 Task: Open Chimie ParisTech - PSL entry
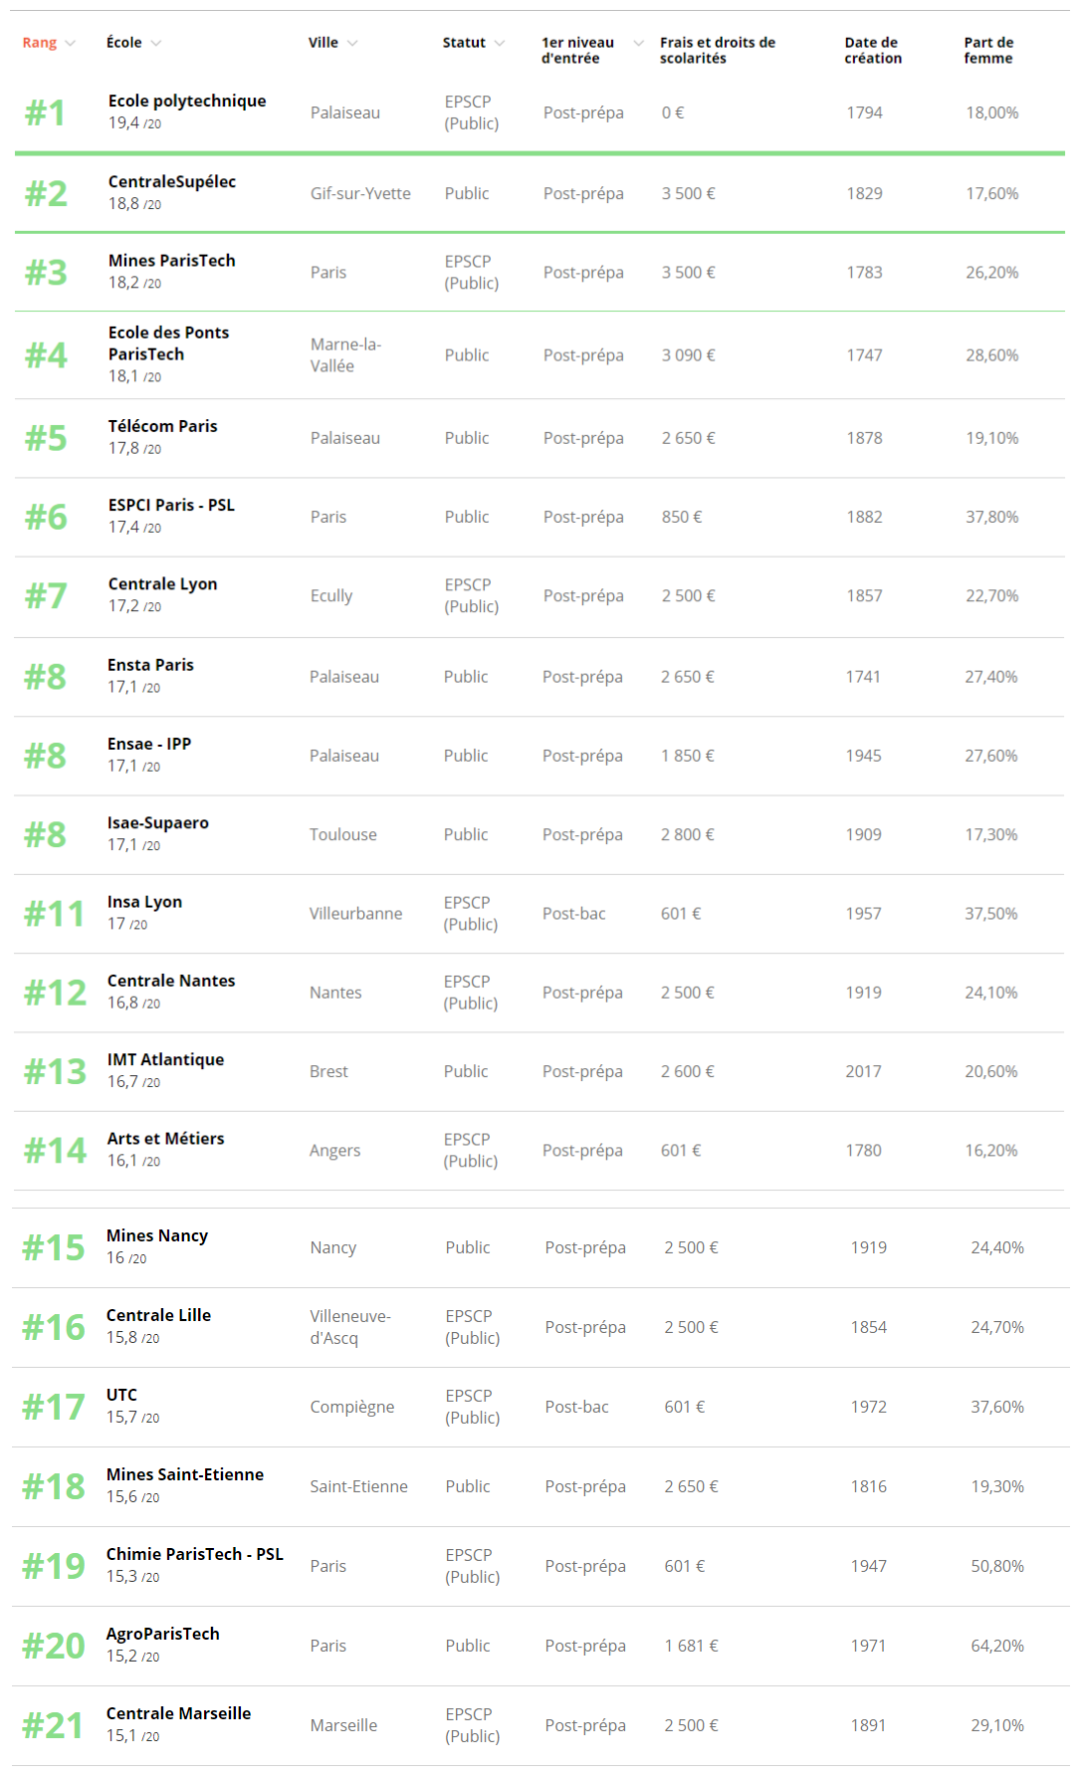pos(195,1554)
